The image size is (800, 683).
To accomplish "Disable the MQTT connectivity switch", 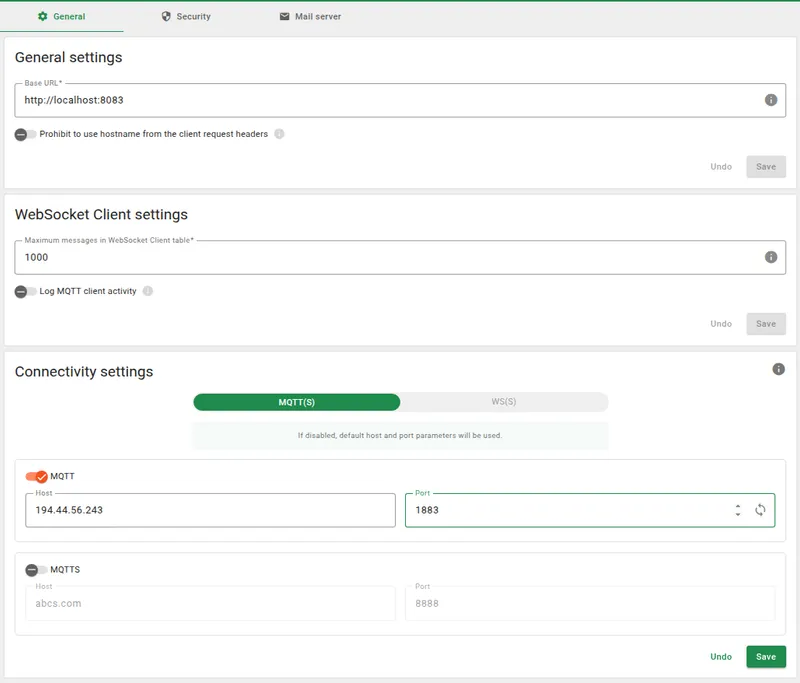I will 36,476.
